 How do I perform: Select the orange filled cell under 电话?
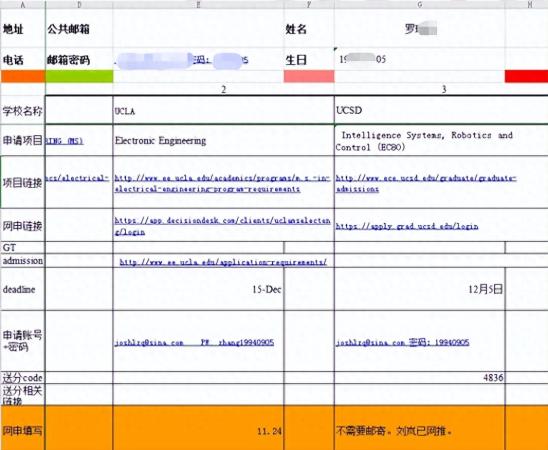click(23, 77)
